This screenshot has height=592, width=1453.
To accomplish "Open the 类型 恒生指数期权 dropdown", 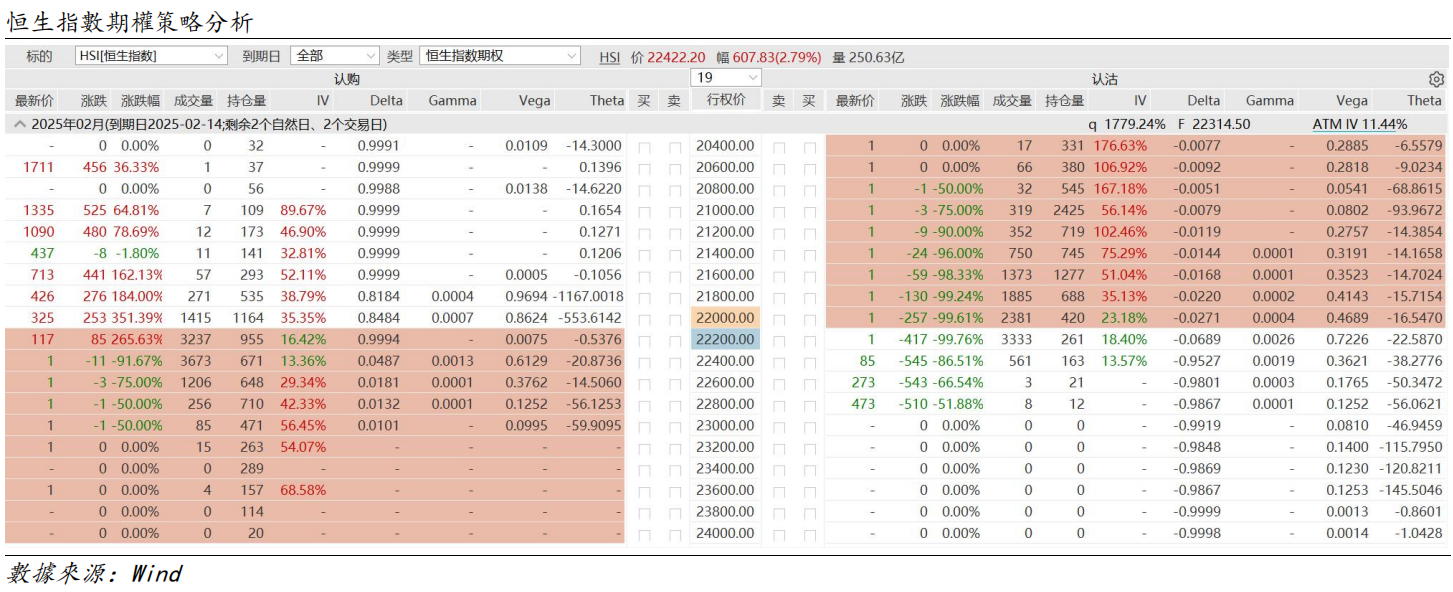I will [x=499, y=56].
